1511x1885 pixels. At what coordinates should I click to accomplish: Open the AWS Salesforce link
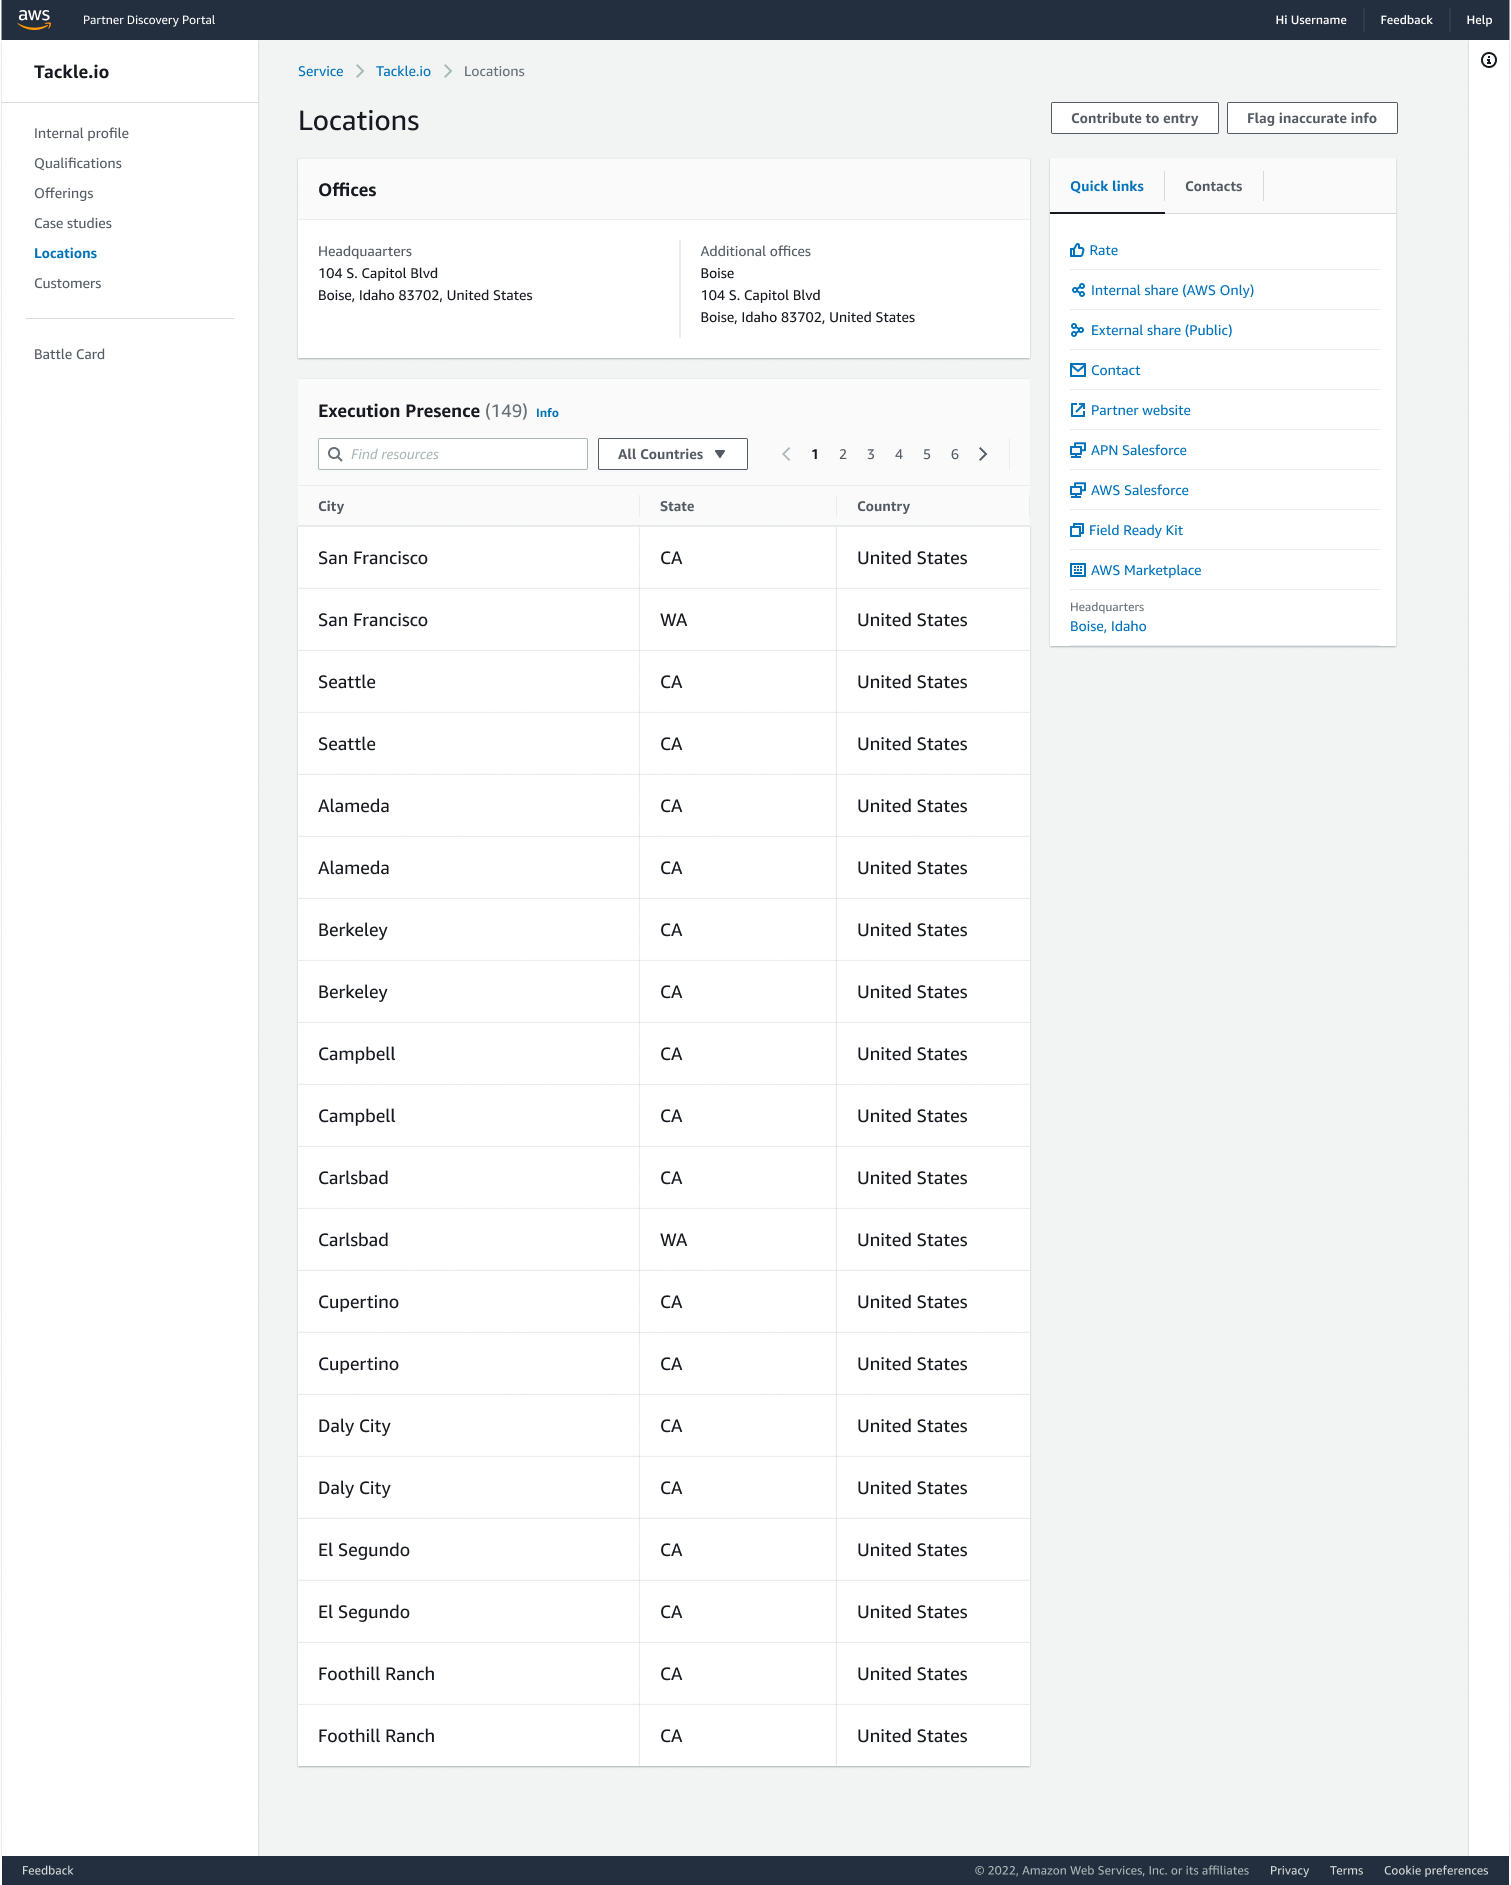1140,490
